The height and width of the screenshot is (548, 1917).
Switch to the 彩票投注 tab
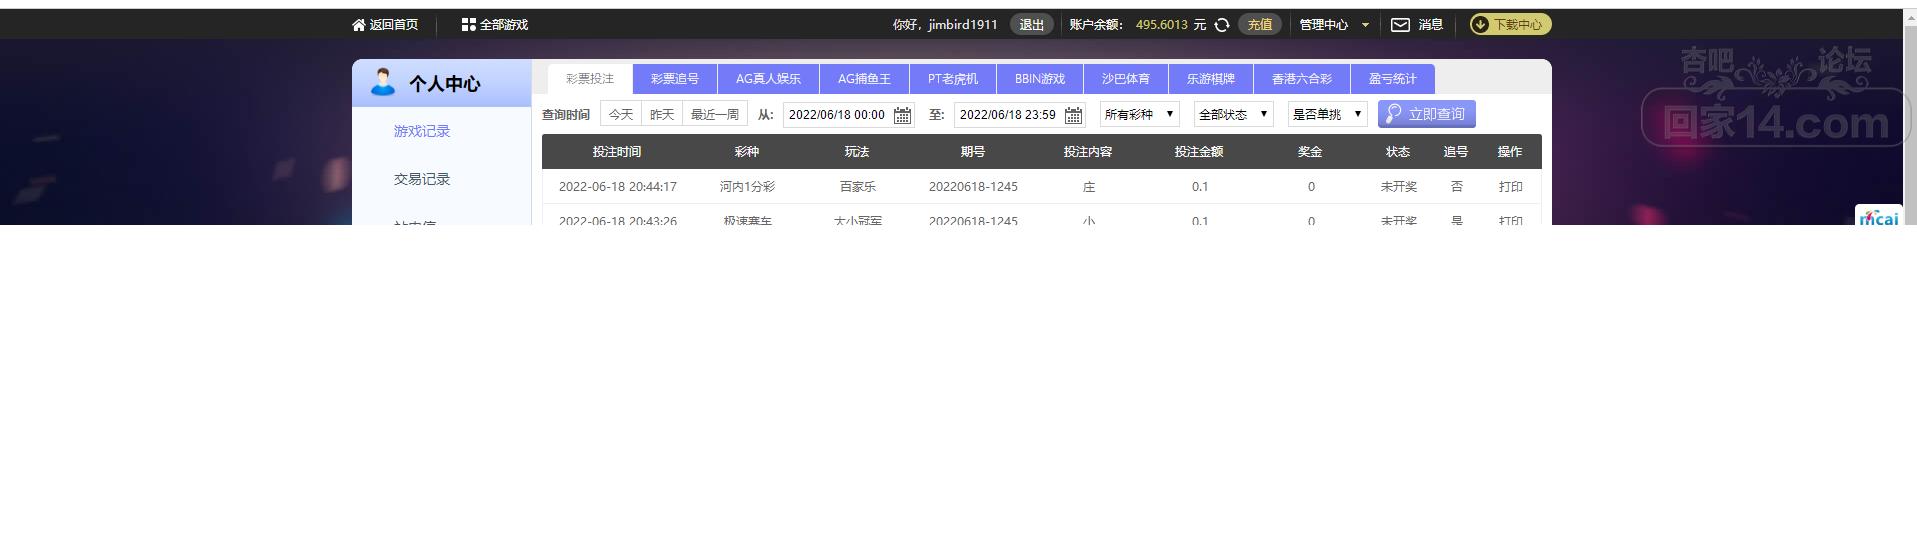coord(590,79)
